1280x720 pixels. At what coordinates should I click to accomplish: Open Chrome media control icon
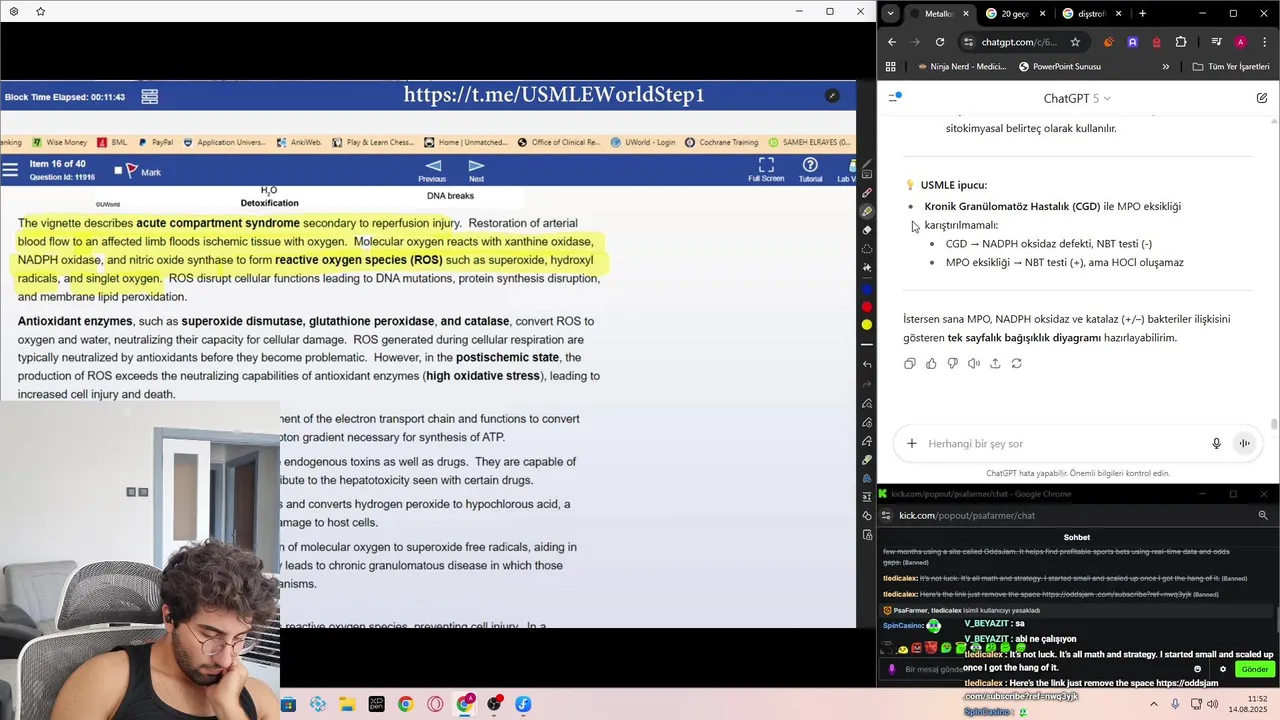coord(1216,42)
